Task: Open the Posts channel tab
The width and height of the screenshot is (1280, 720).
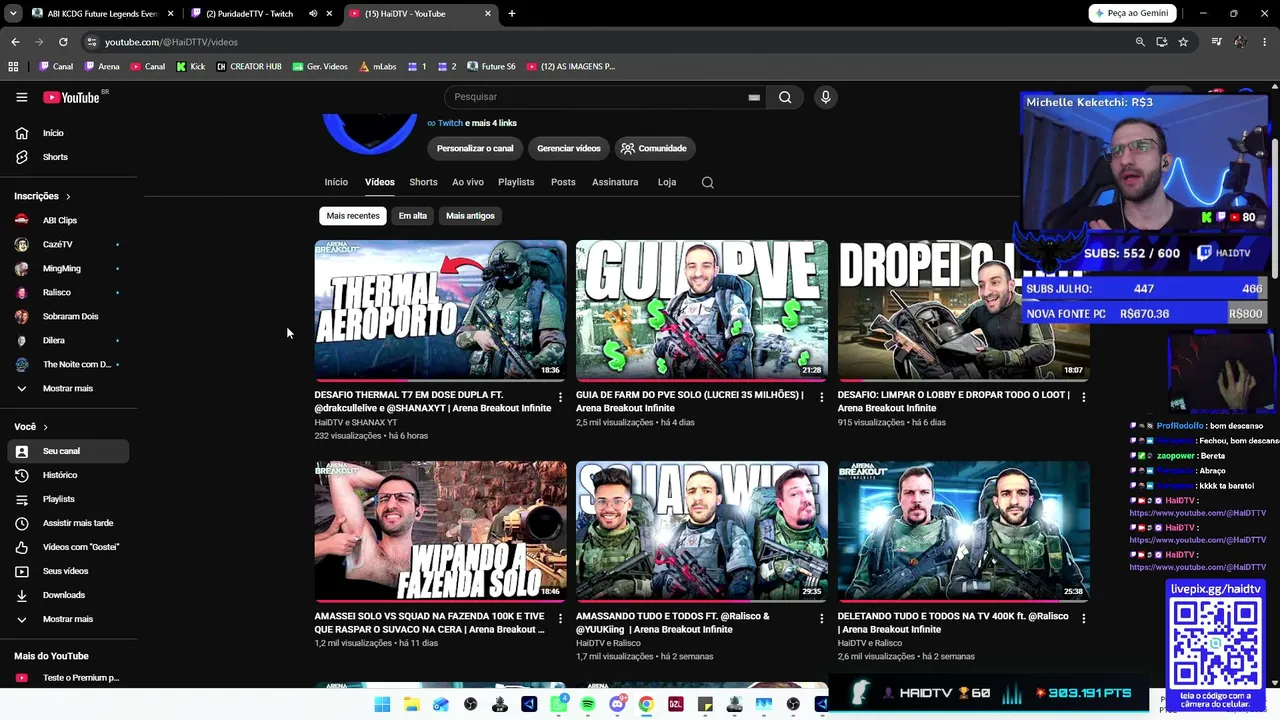Action: click(563, 182)
